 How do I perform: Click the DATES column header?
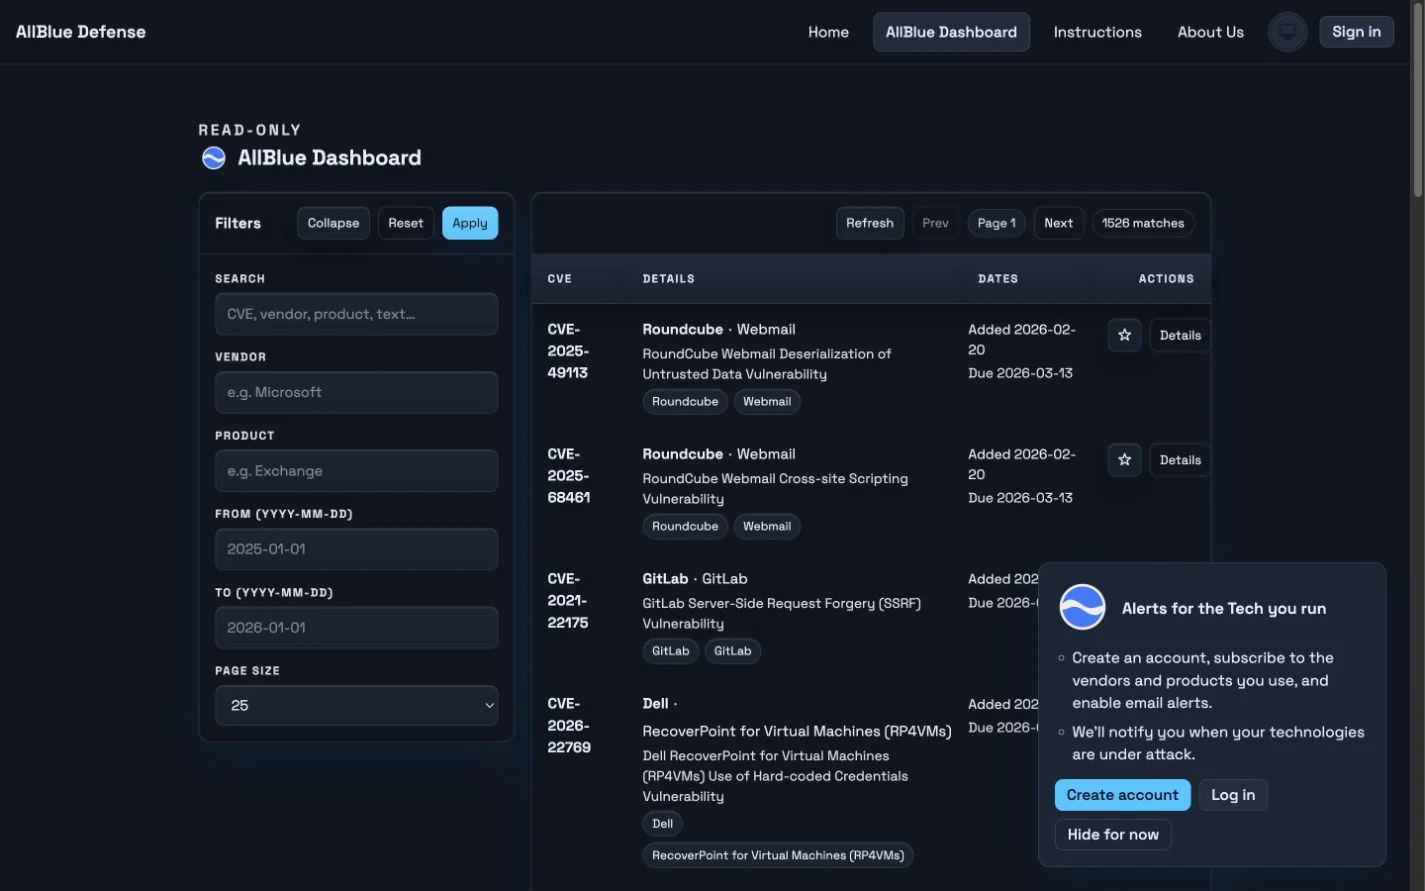coord(998,279)
